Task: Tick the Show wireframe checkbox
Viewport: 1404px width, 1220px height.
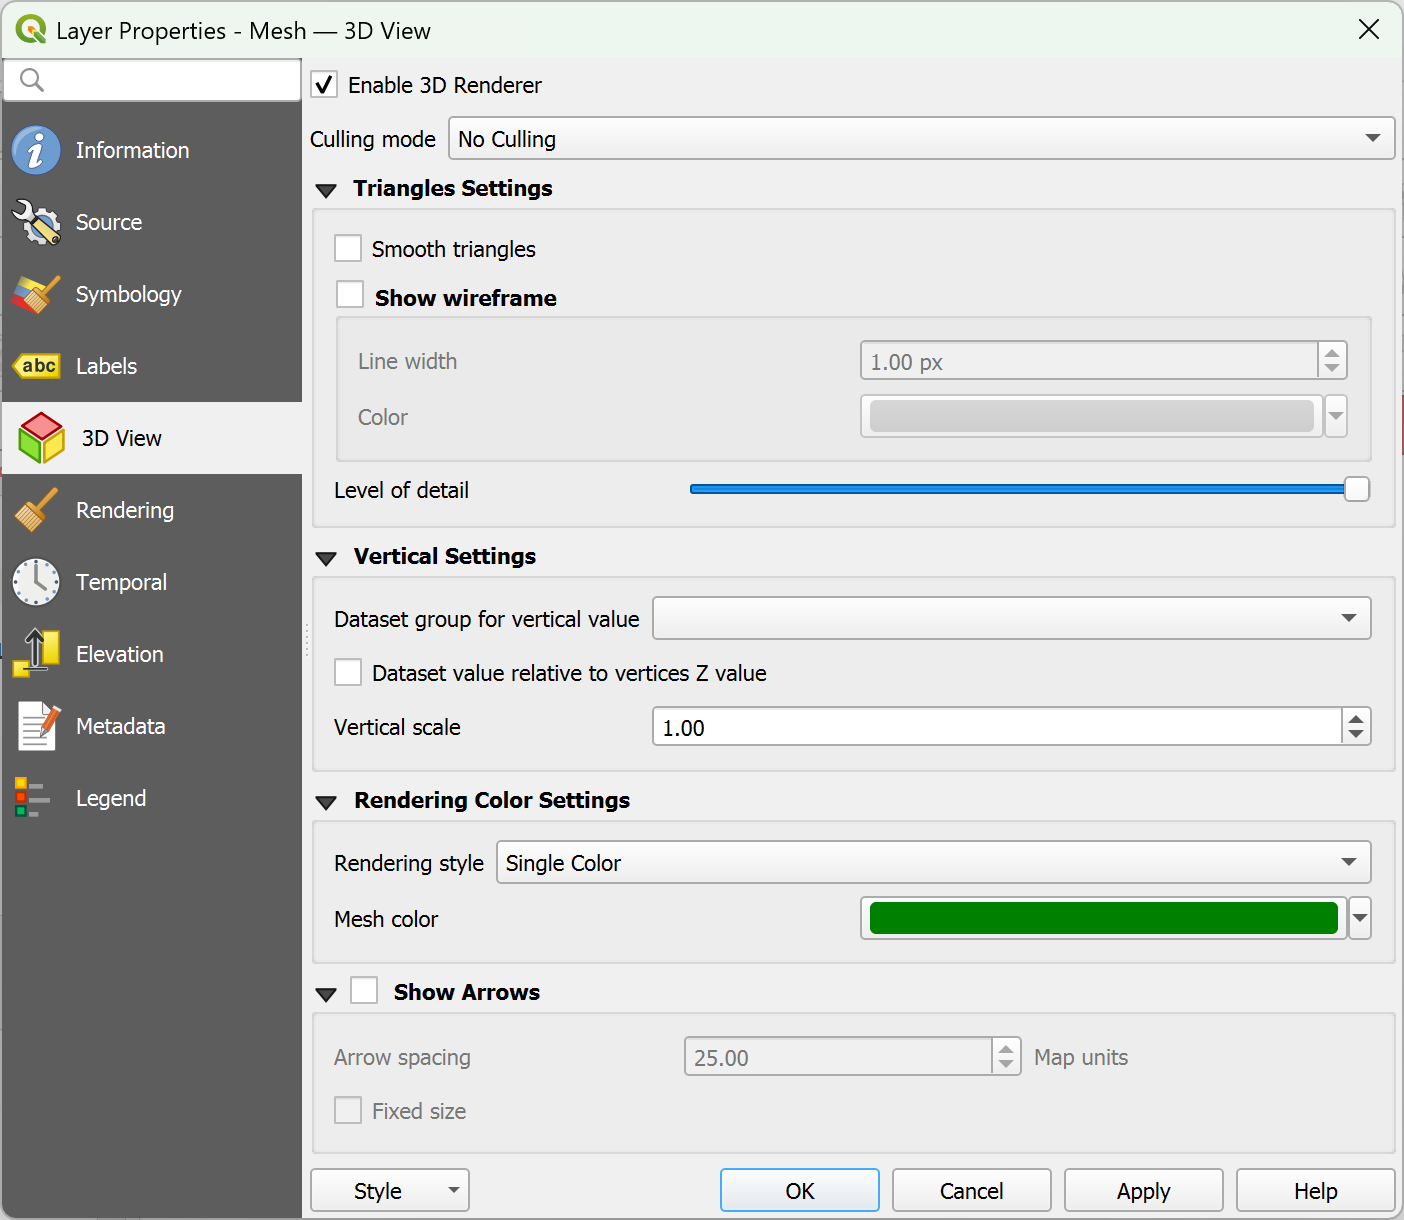Action: (x=350, y=295)
